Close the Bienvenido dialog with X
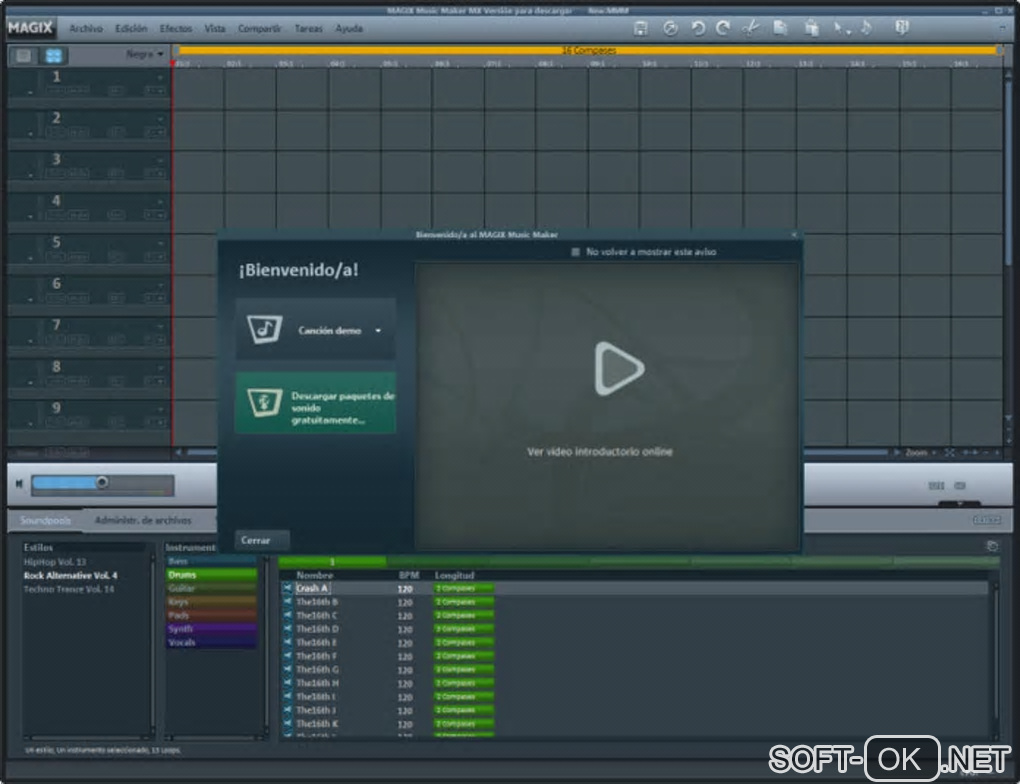Screen dimensions: 1020x784 coord(794,235)
